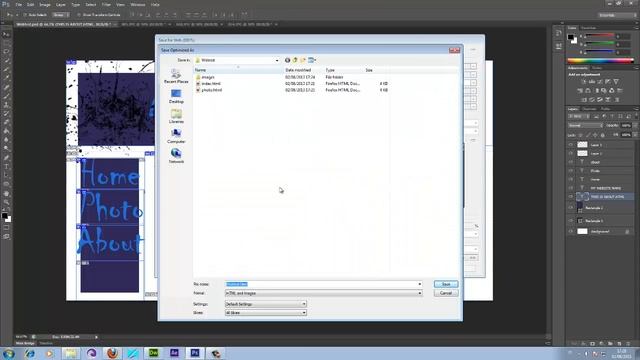
Task: Open After Effects from the taskbar
Action: tap(174, 353)
